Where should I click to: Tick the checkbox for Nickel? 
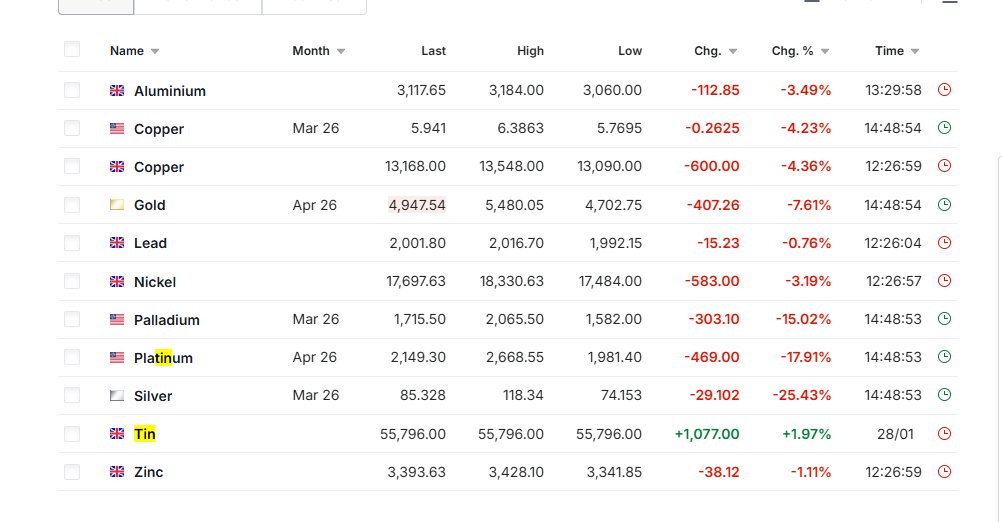click(72, 281)
